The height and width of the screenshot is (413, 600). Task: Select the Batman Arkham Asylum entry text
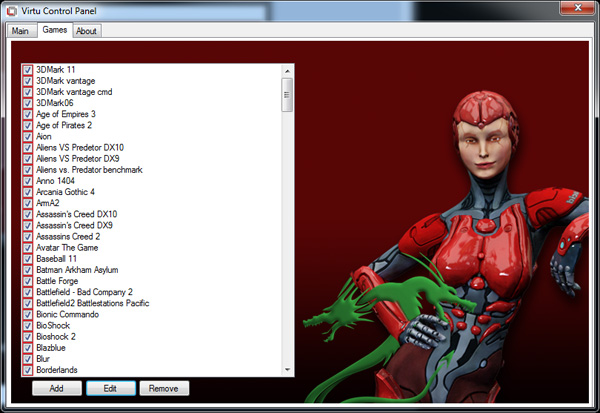pyautogui.click(x=77, y=270)
